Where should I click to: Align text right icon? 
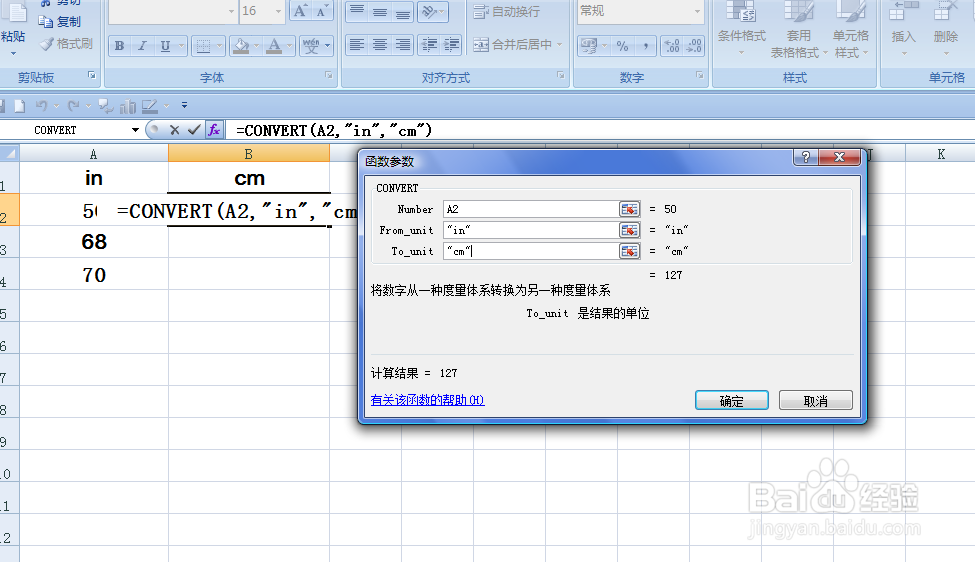coord(403,45)
